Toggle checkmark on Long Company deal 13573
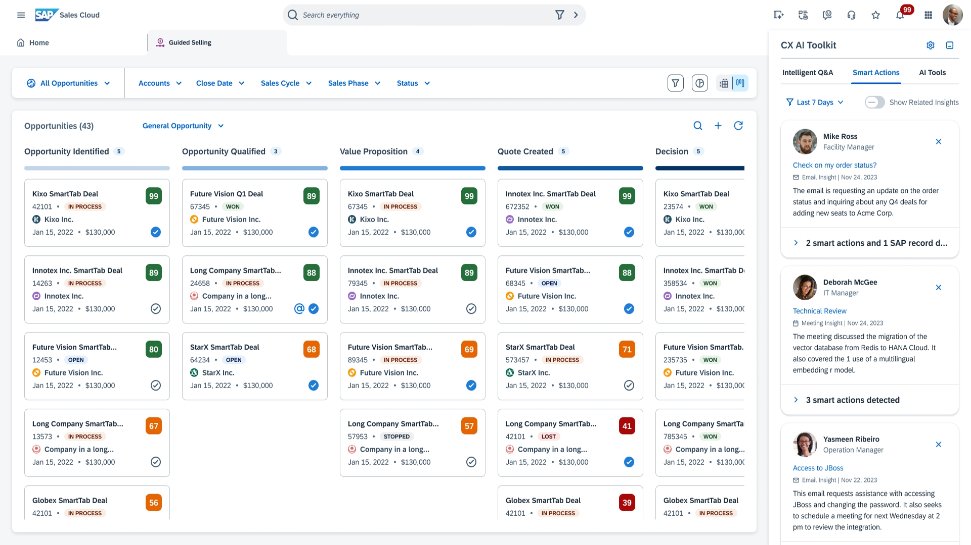 coord(155,462)
